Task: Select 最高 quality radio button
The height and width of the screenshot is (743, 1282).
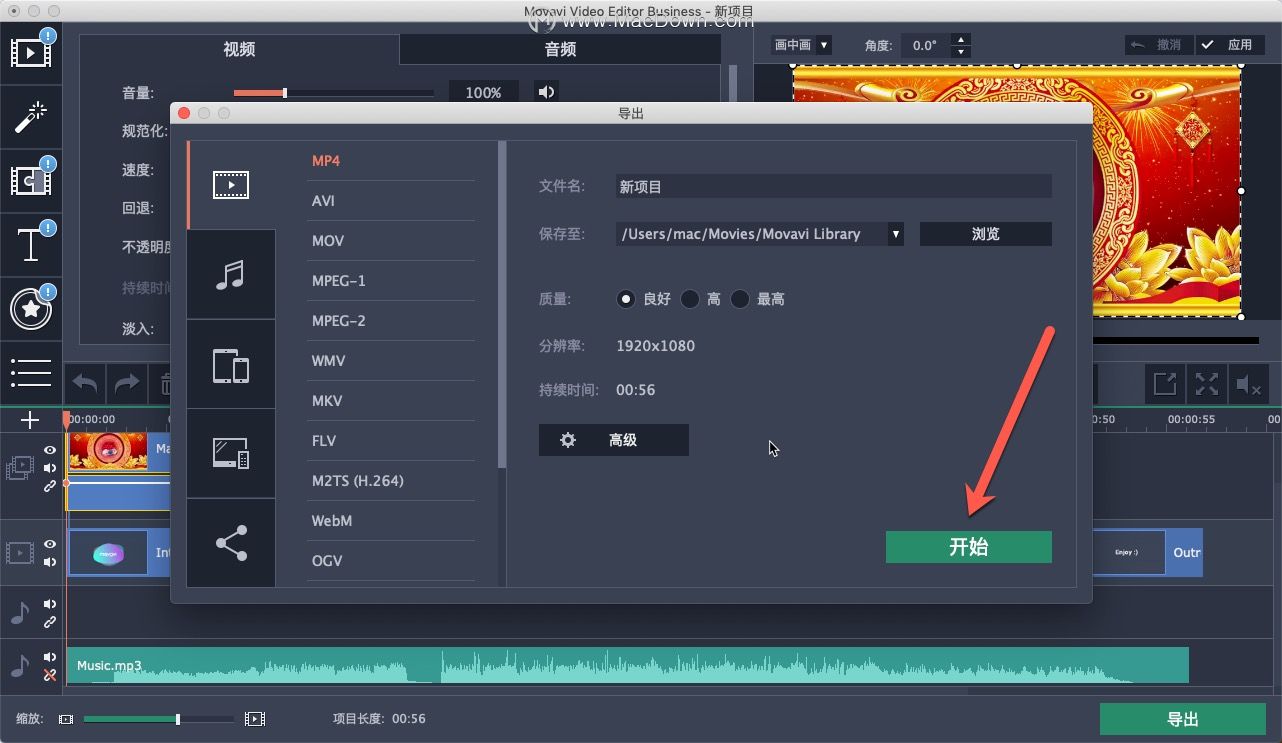Action: click(x=740, y=299)
